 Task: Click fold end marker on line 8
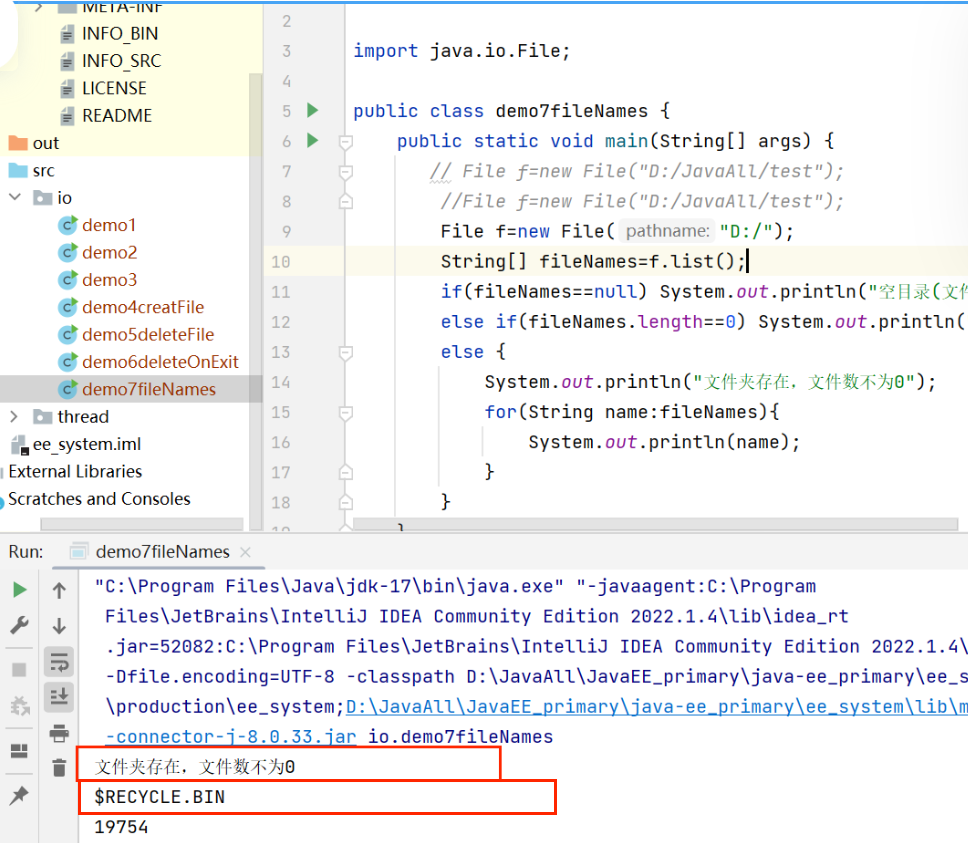click(x=346, y=201)
